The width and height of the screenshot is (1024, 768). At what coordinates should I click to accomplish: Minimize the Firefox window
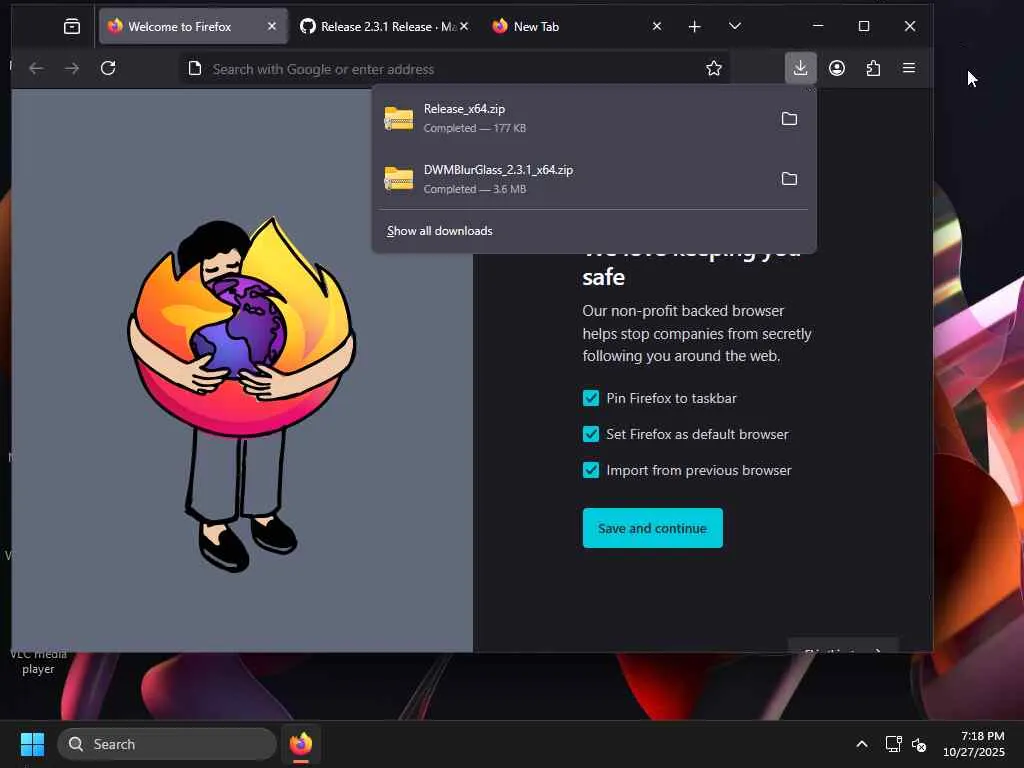tap(818, 26)
